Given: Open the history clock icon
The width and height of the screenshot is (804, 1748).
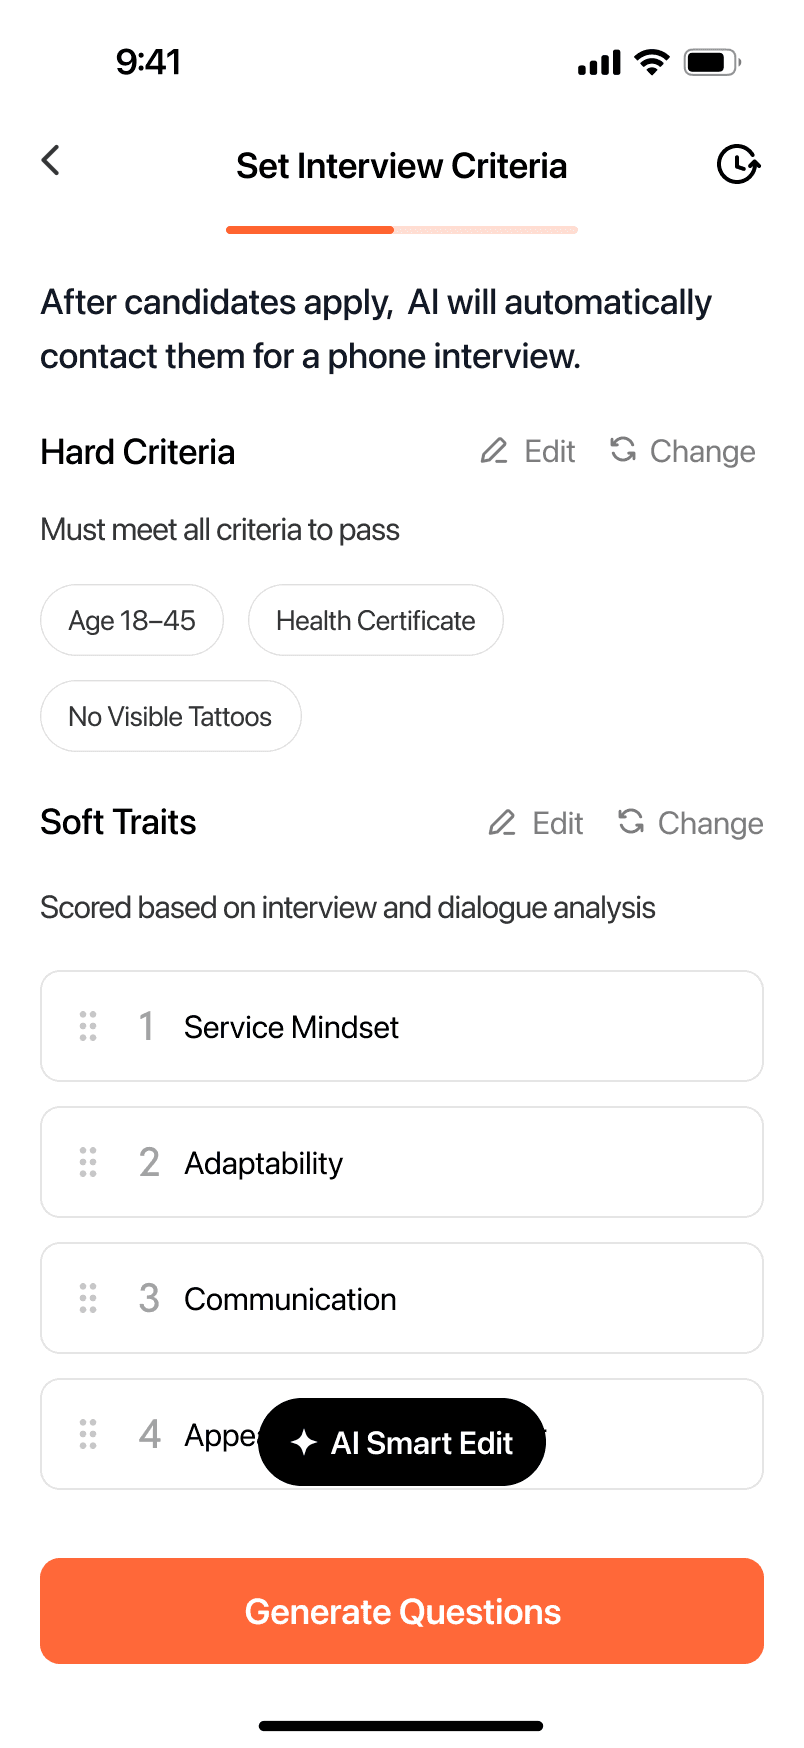Looking at the screenshot, I should (738, 164).
